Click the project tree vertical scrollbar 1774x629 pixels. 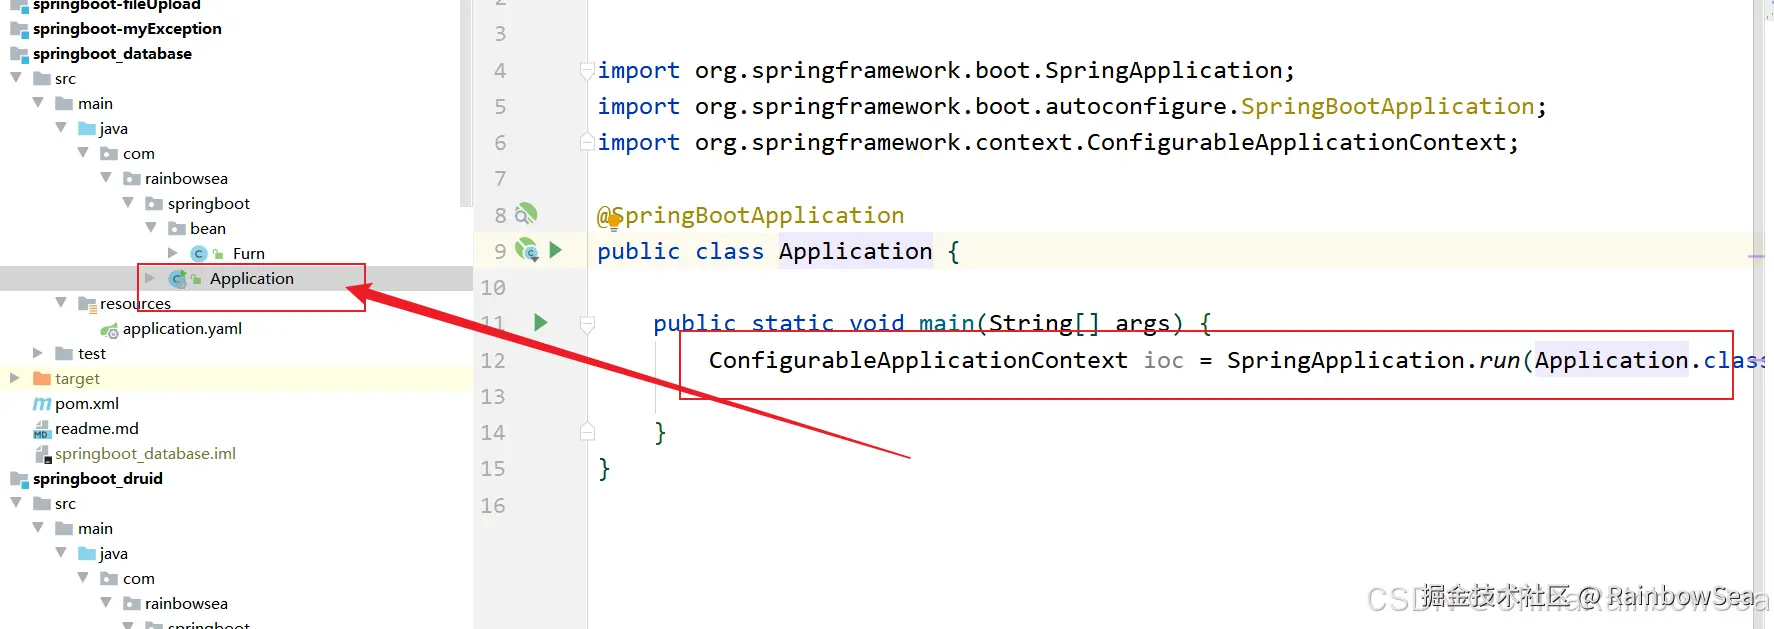[x=465, y=103]
